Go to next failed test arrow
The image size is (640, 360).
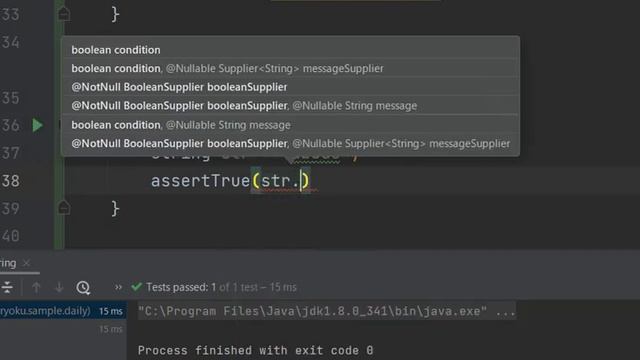click(59, 287)
